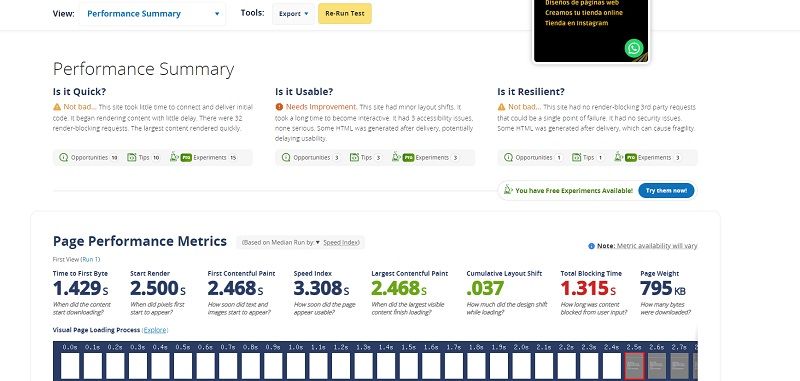Open Tips 1 under Is it Resilient
This screenshot has width=800, height=381.
[588, 158]
